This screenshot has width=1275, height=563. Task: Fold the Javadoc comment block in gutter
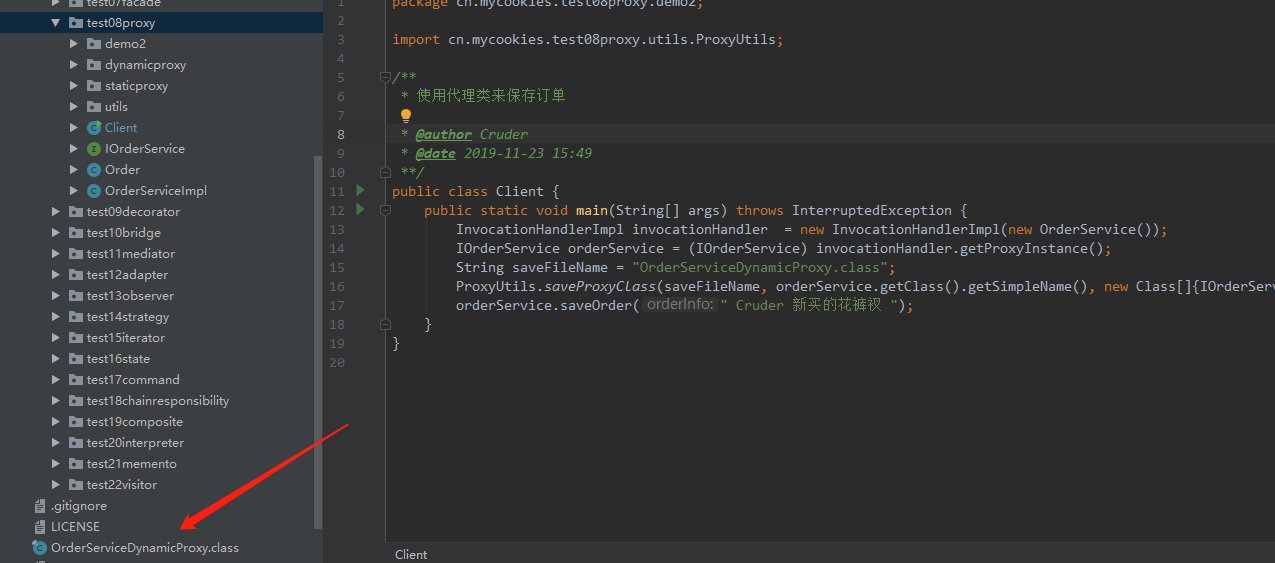coord(384,77)
